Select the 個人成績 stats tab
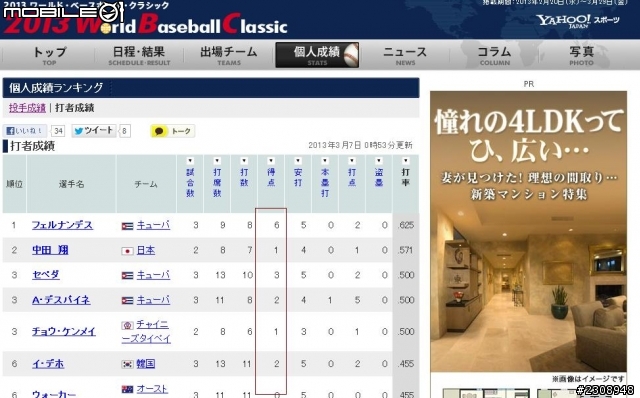Screen dimensions: 640x398 [317, 55]
